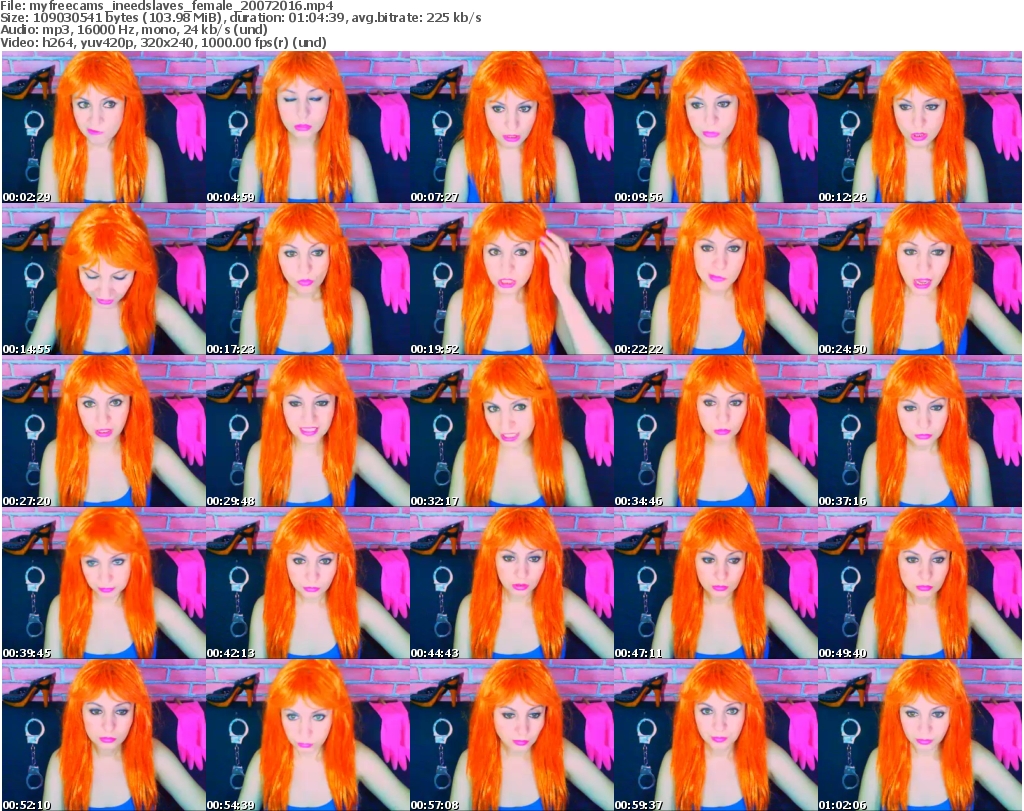Image resolution: width=1024 pixels, height=811 pixels.
Task: Select the thumbnail stamped 00:42:13
Action: 308,583
